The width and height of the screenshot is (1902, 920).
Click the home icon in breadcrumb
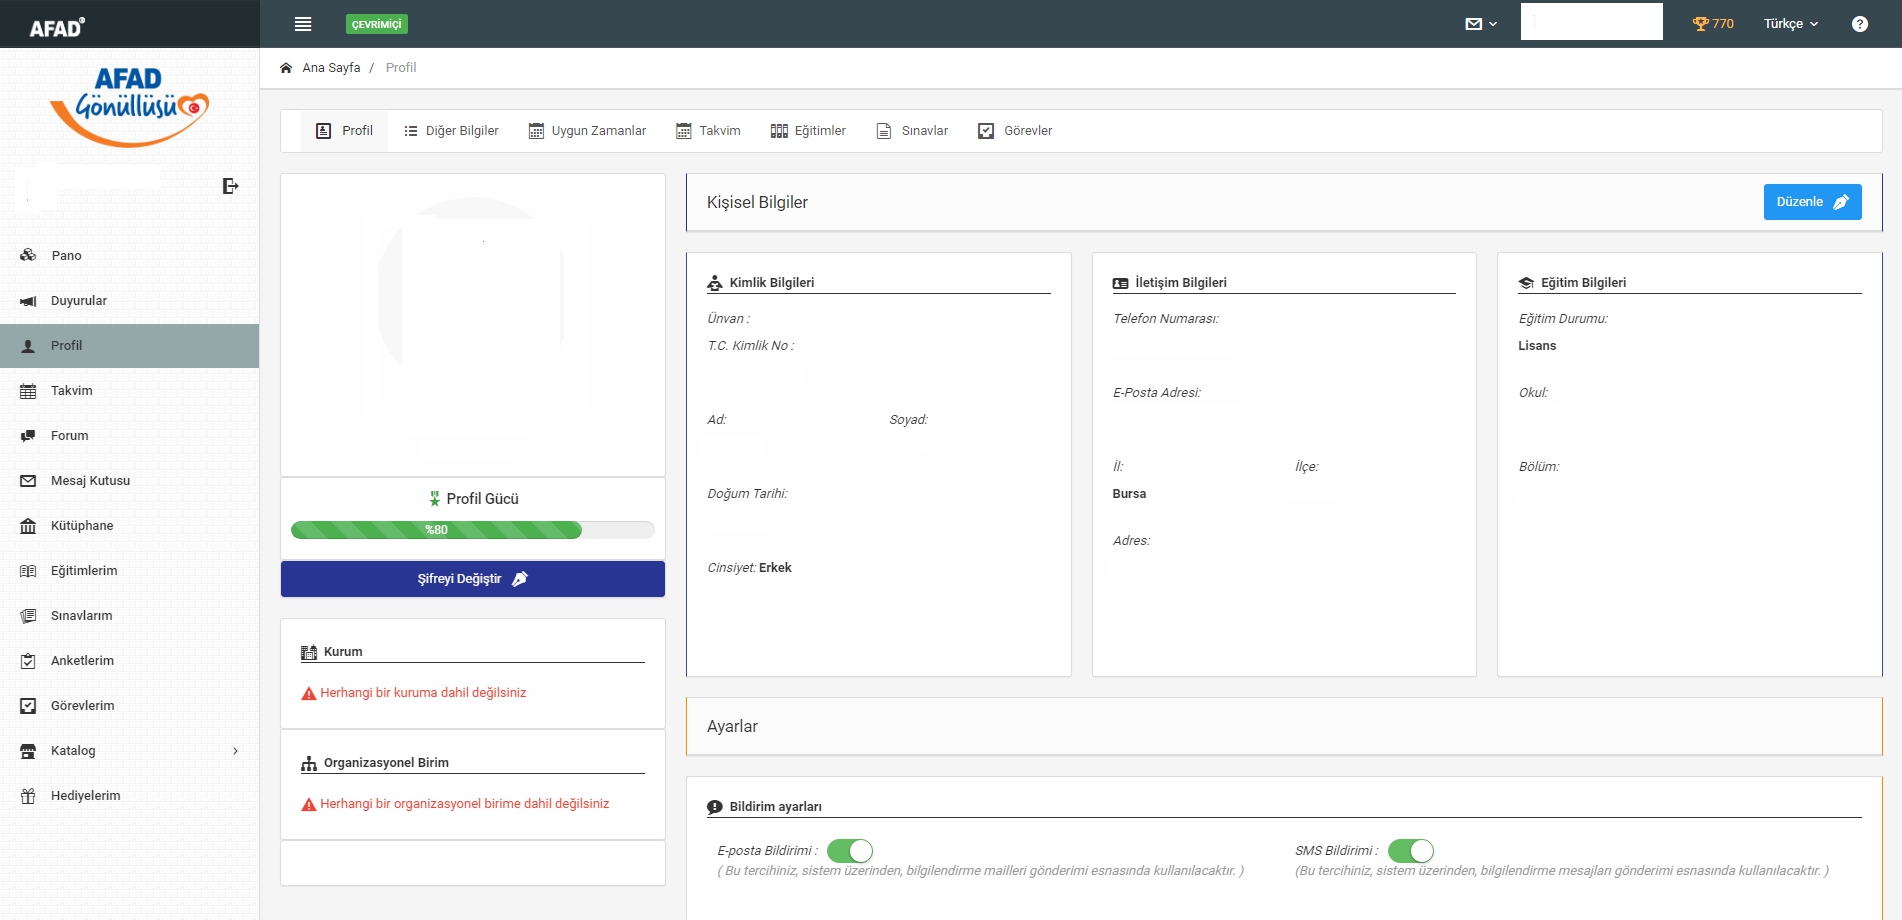pyautogui.click(x=286, y=68)
